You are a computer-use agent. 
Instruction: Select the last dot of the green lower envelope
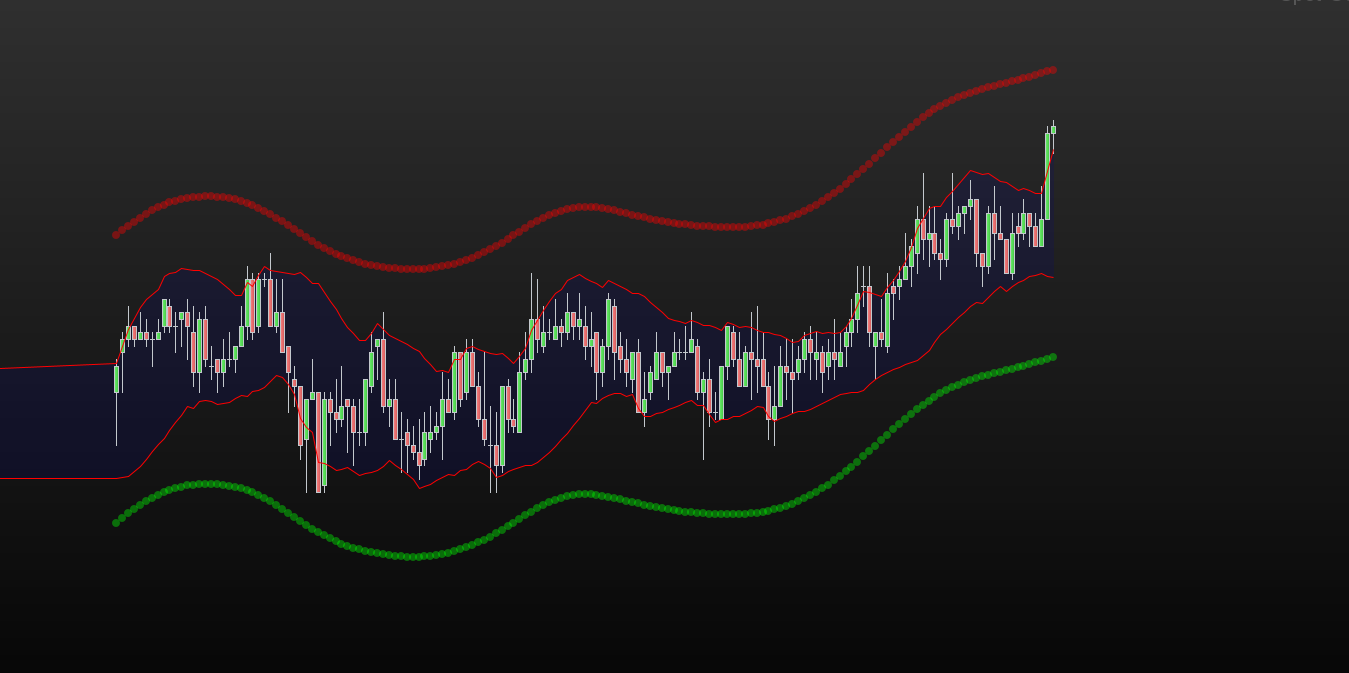coord(1053,357)
